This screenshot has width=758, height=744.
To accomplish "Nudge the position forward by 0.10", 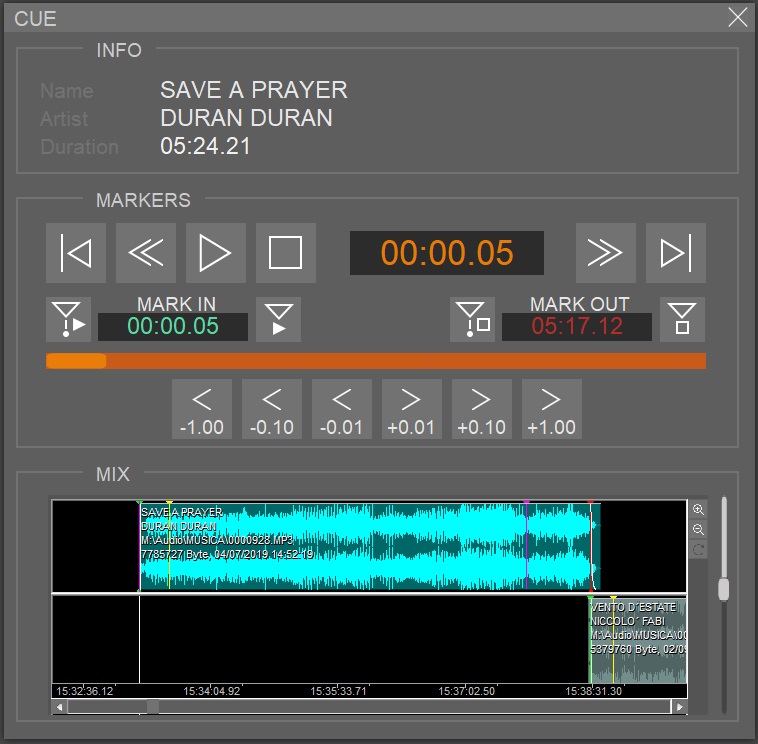I will pos(482,409).
